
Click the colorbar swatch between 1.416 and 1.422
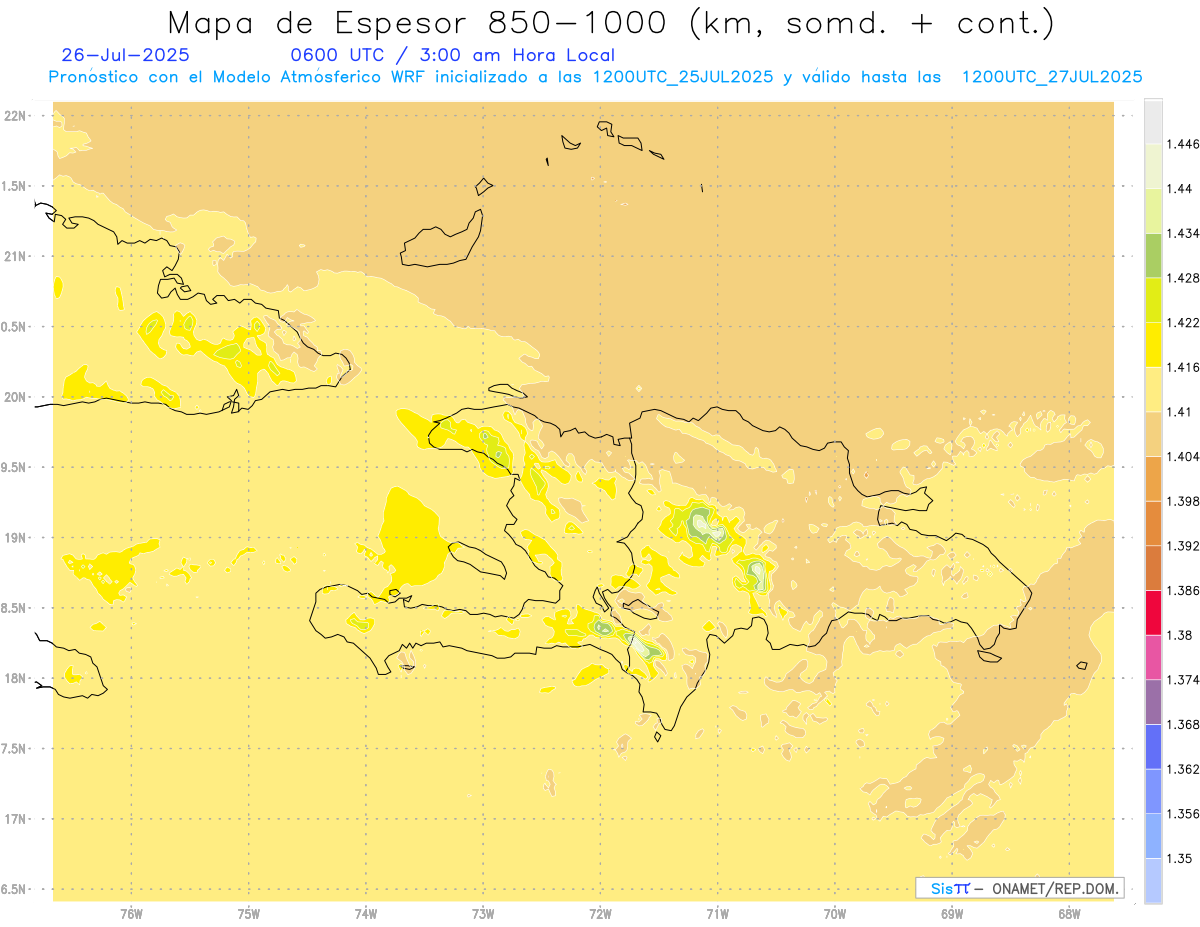pyautogui.click(x=1153, y=344)
